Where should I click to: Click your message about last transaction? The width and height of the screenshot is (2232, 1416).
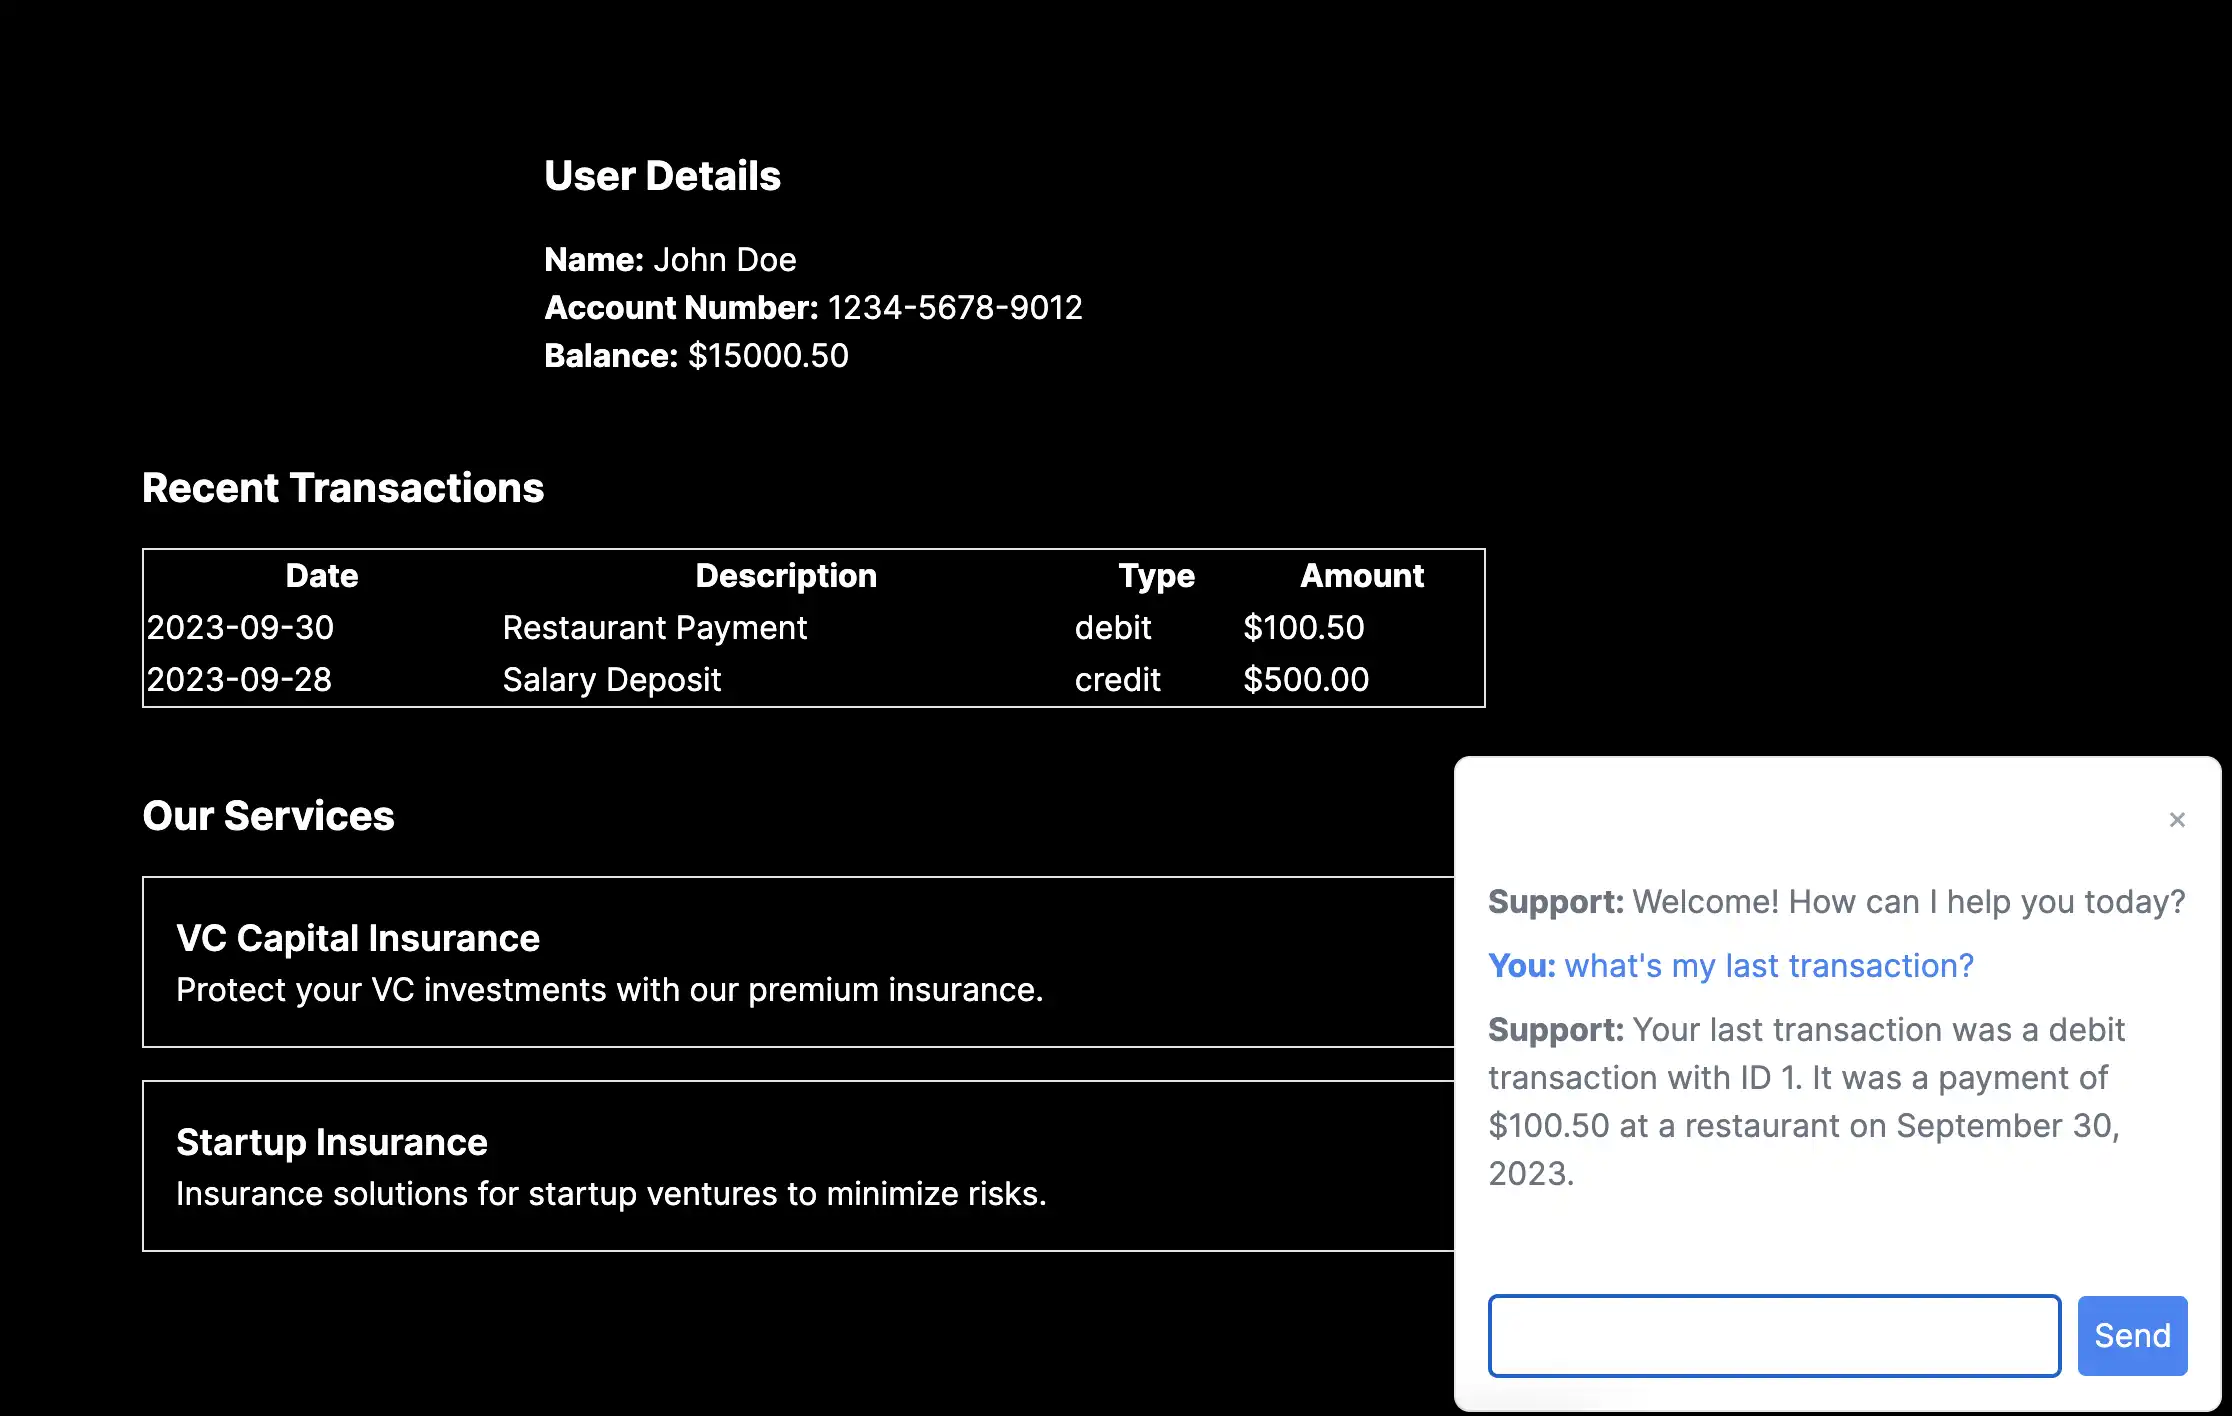pyautogui.click(x=1731, y=966)
